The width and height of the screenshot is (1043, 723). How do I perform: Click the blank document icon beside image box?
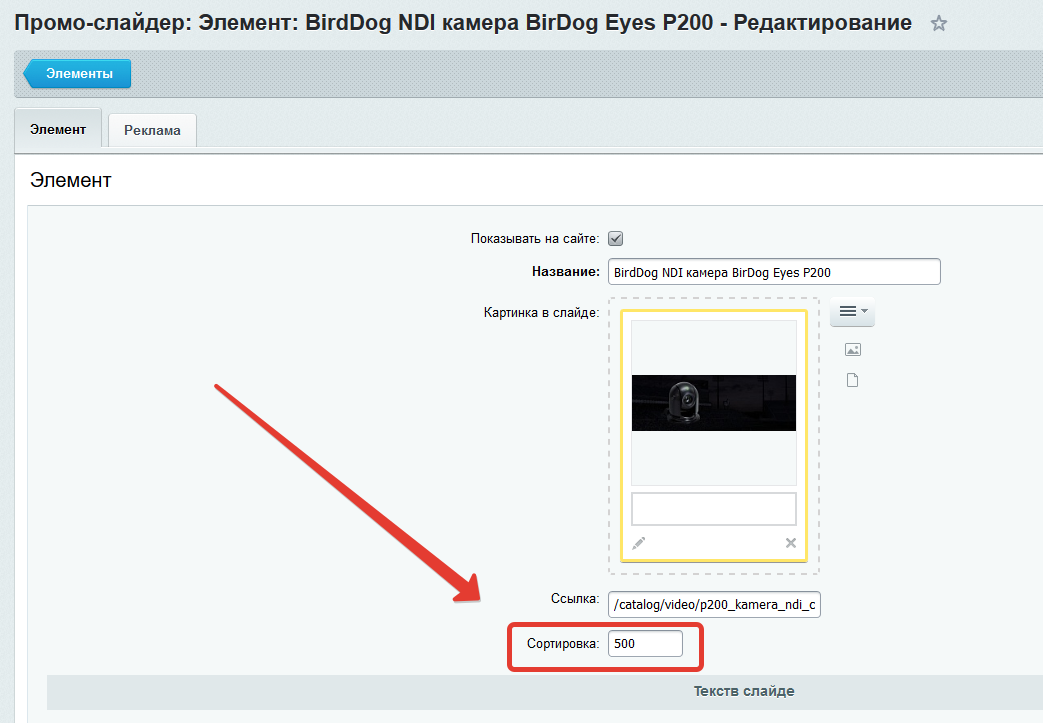(852, 381)
